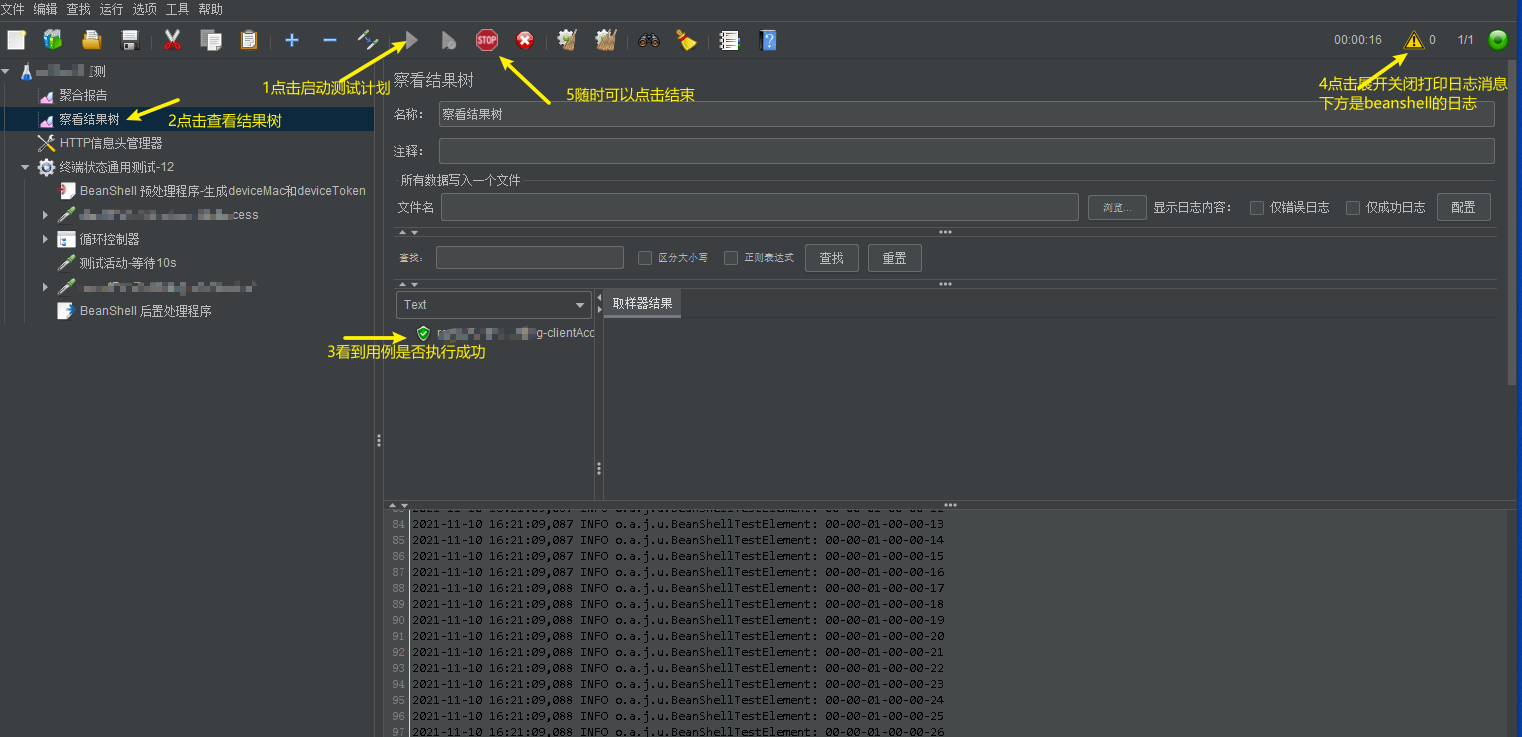This screenshot has height=737, width=1522.
Task: Click the Start no pauses icon
Action: [x=449, y=41]
